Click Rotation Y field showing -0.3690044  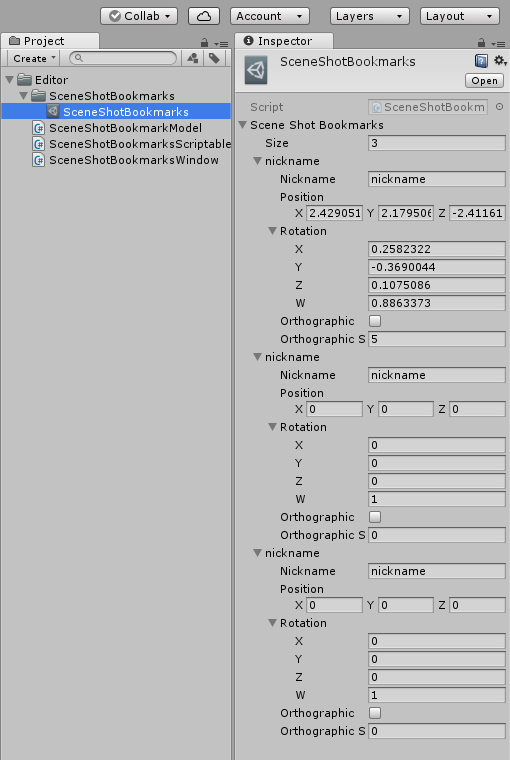tap(436, 267)
